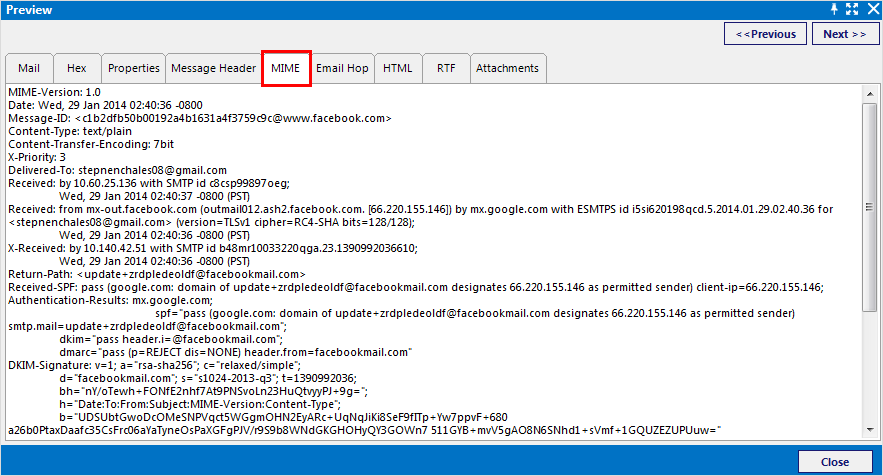The width and height of the screenshot is (883, 476).
Task: Click the Received: from mx-out.facebook.com line
Action: [x=420, y=209]
